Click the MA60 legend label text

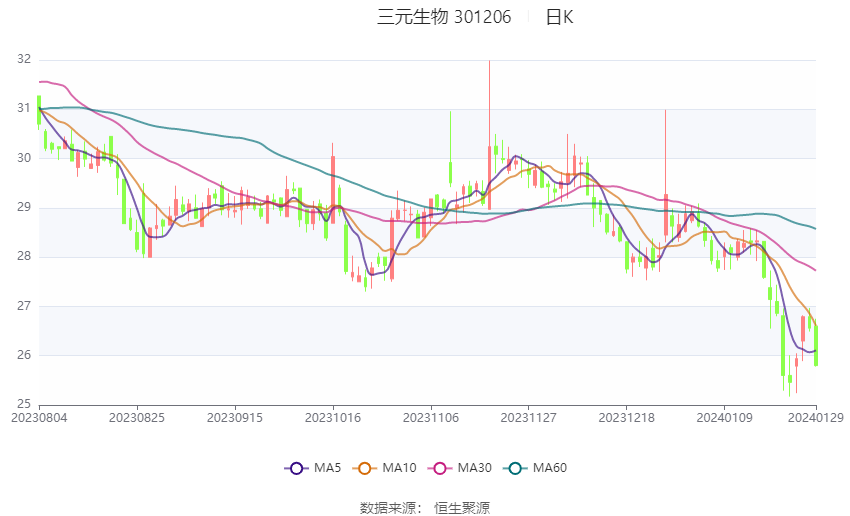(x=550, y=468)
